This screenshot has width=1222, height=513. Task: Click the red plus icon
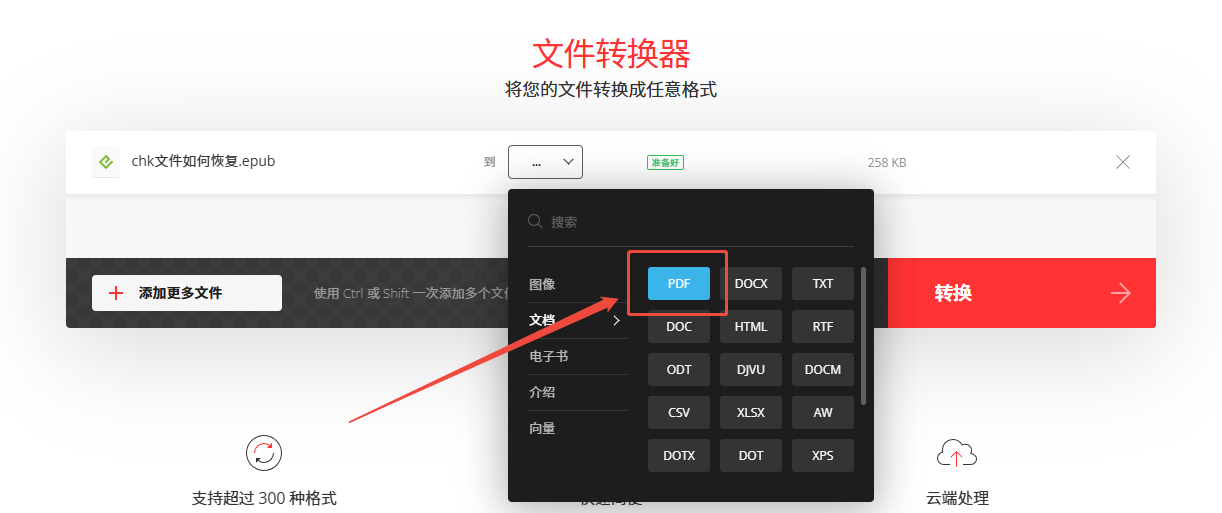click(x=116, y=293)
